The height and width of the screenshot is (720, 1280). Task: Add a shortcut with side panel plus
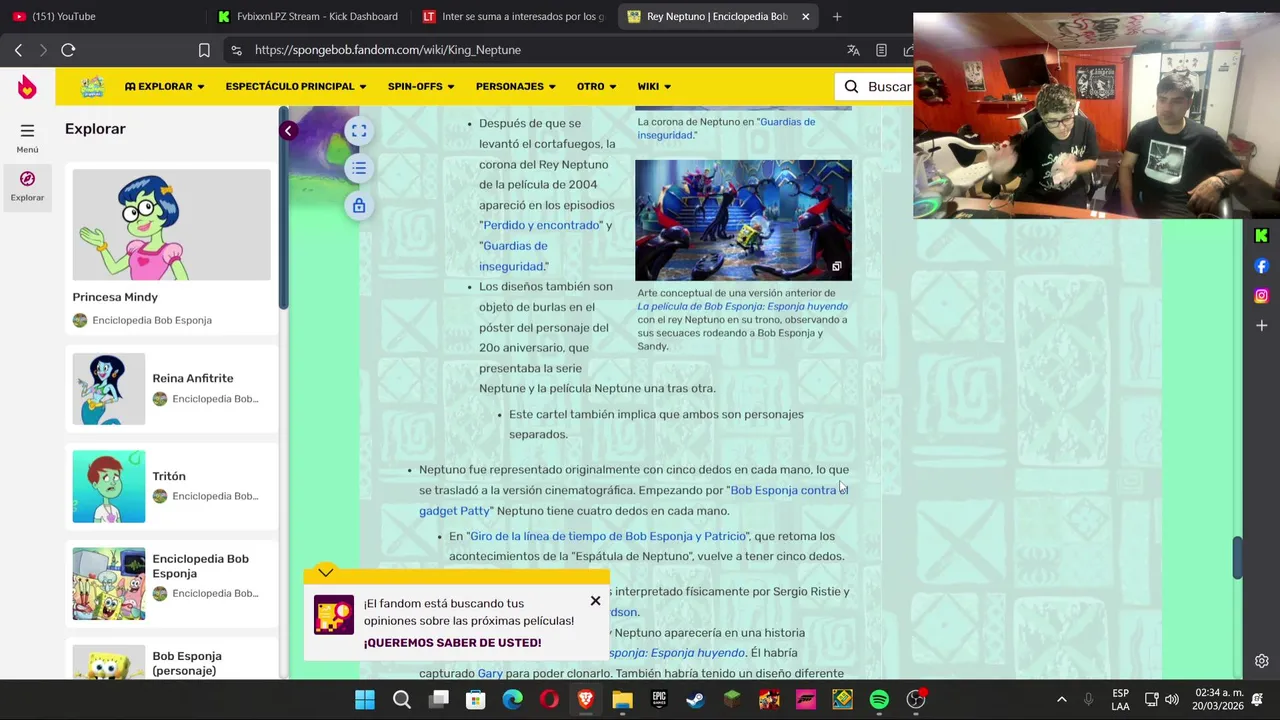tap(1261, 326)
